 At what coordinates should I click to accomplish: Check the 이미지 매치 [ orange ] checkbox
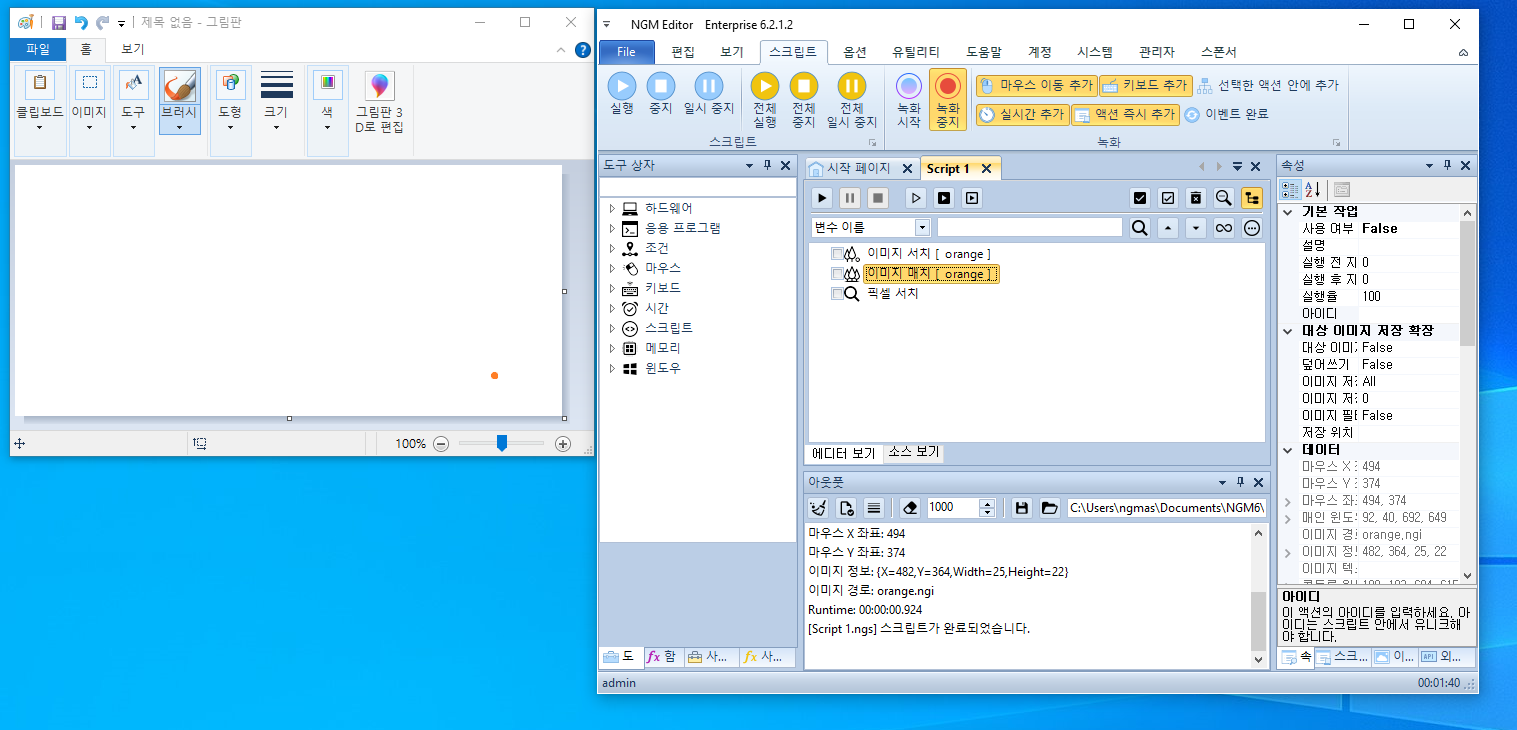837,274
